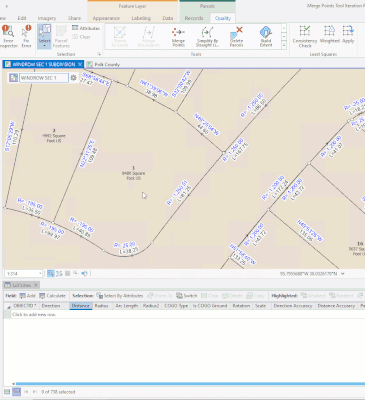Open Calculate field tool
This screenshot has width=365, height=400.
click(52, 296)
